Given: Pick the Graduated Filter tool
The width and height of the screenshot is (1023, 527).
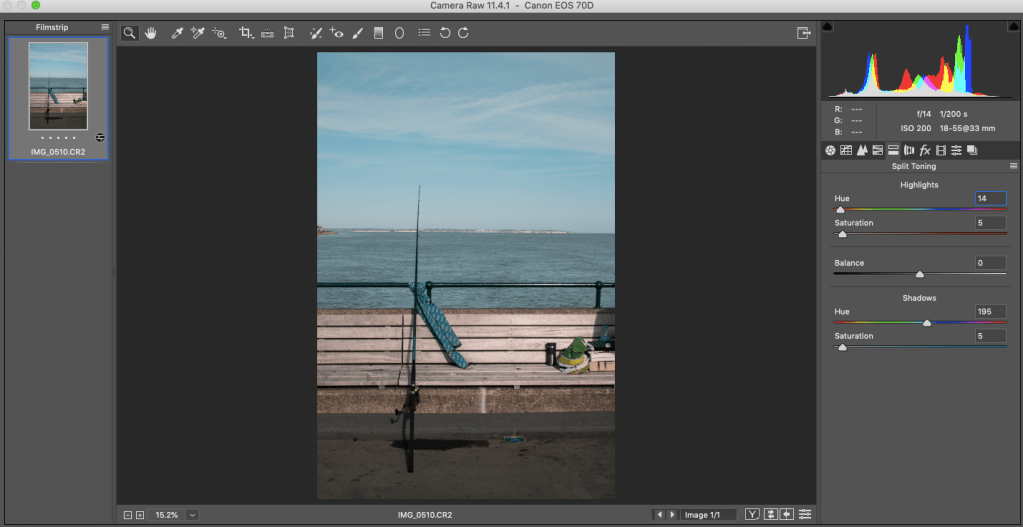Looking at the screenshot, I should 378,33.
